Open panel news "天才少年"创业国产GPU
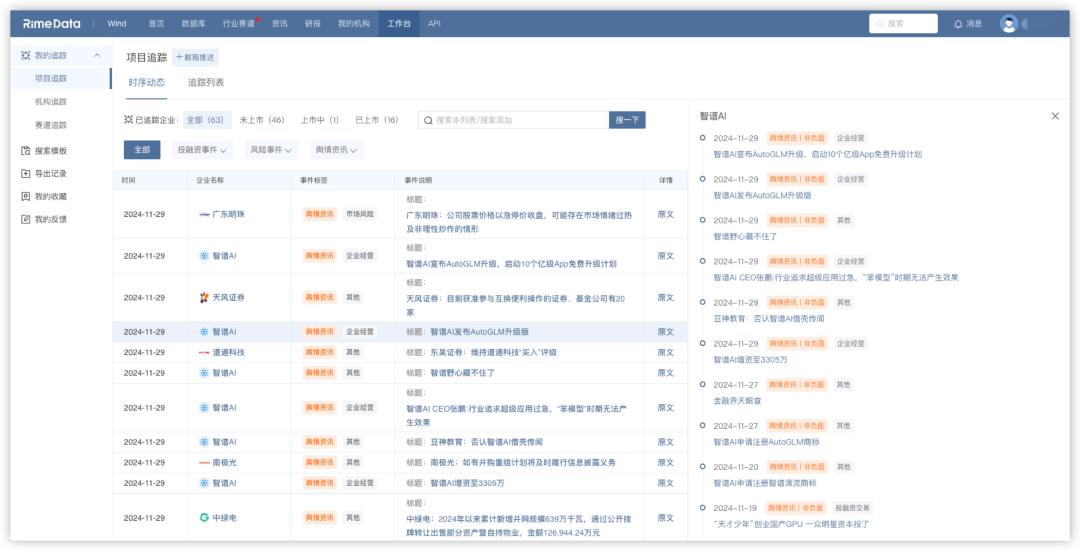 pyautogui.click(x=791, y=523)
